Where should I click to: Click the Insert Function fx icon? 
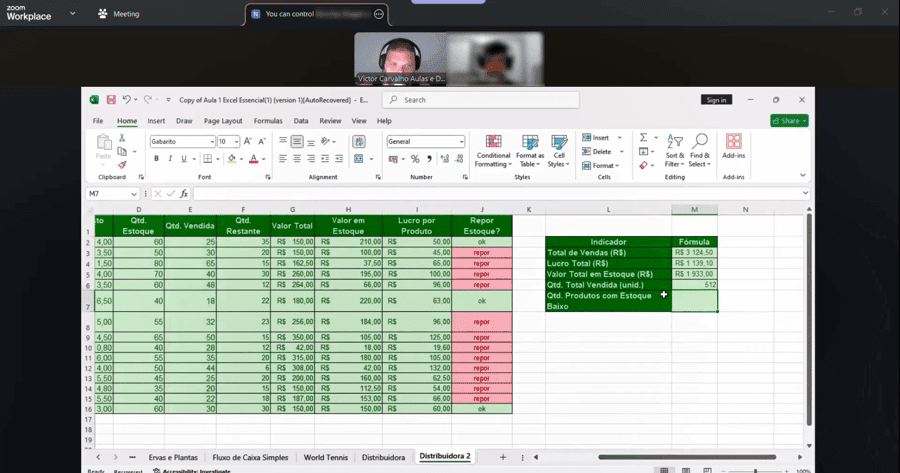[x=184, y=194]
